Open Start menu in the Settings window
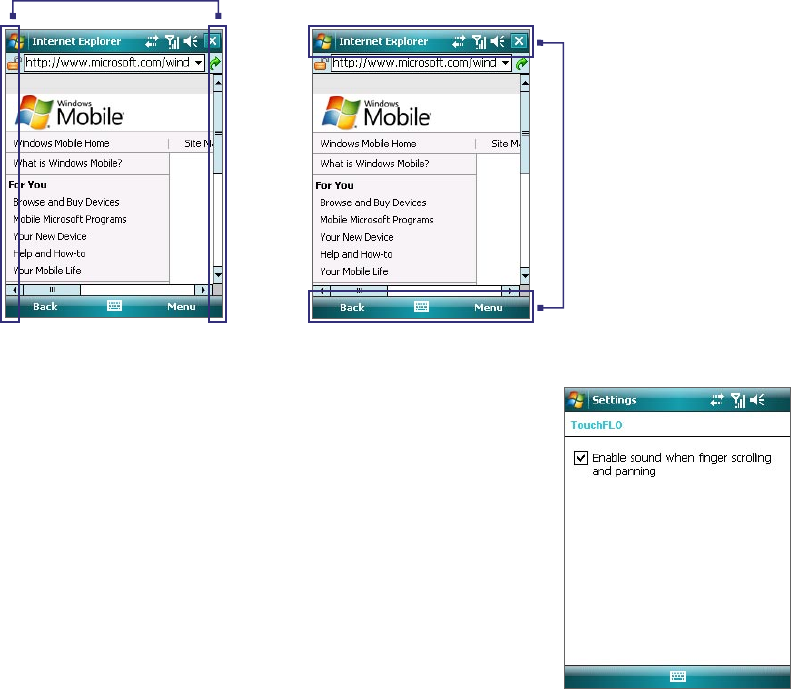Image resolution: width=791 pixels, height=689 pixels. (x=576, y=400)
